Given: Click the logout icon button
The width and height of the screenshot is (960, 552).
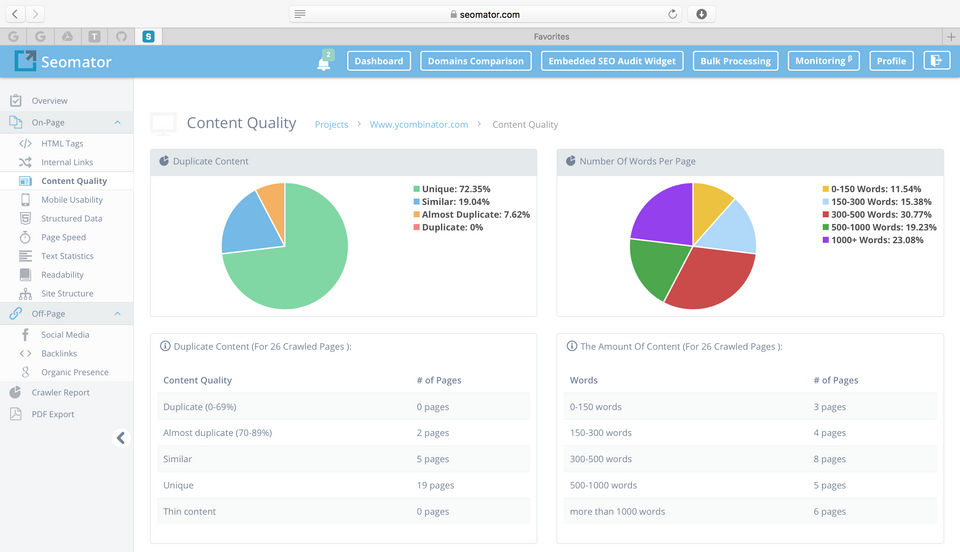Looking at the screenshot, I should point(936,61).
